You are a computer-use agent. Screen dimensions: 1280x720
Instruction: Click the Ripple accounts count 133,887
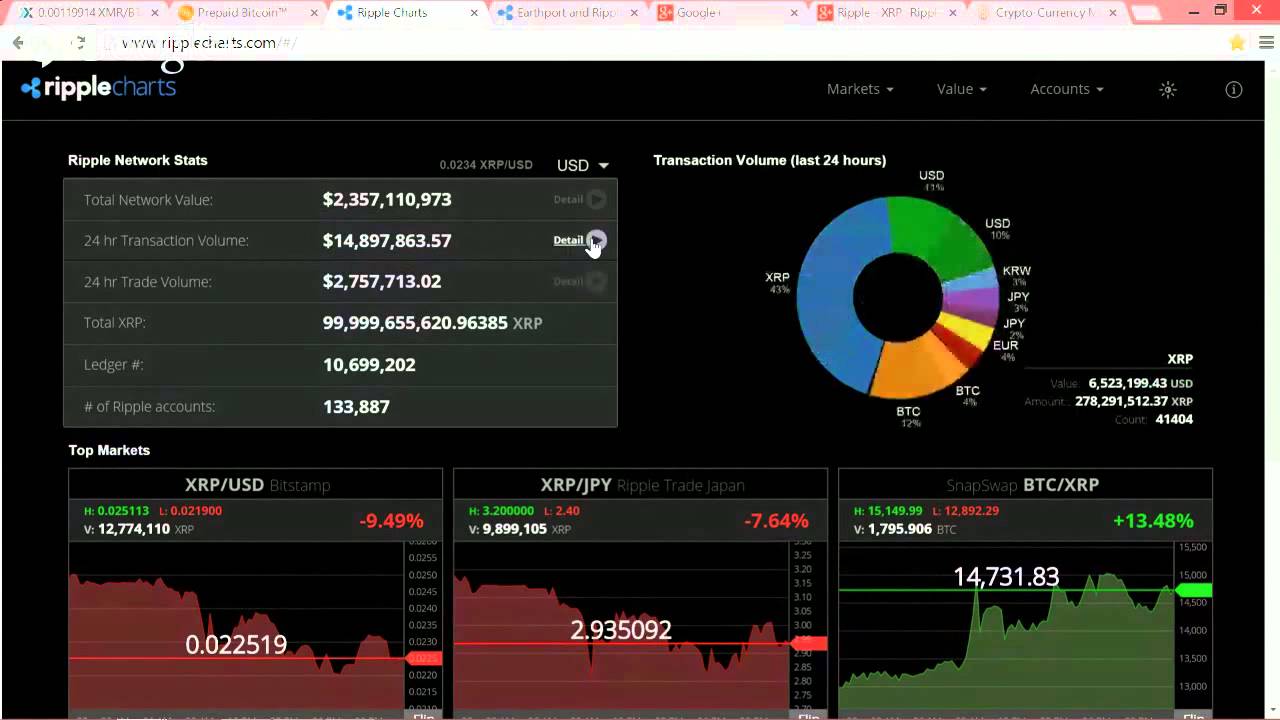point(356,407)
